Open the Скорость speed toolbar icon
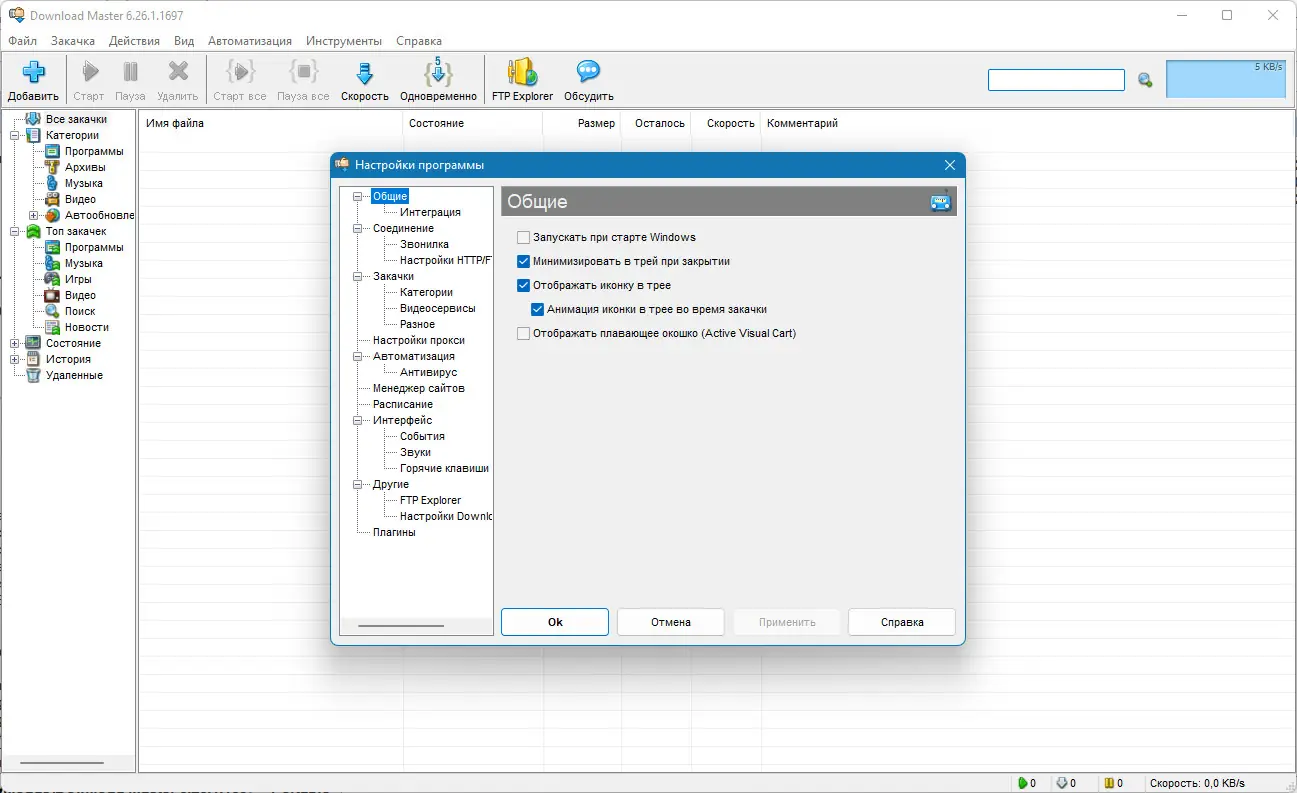Viewport: 1297px width, 793px height. pyautogui.click(x=365, y=72)
